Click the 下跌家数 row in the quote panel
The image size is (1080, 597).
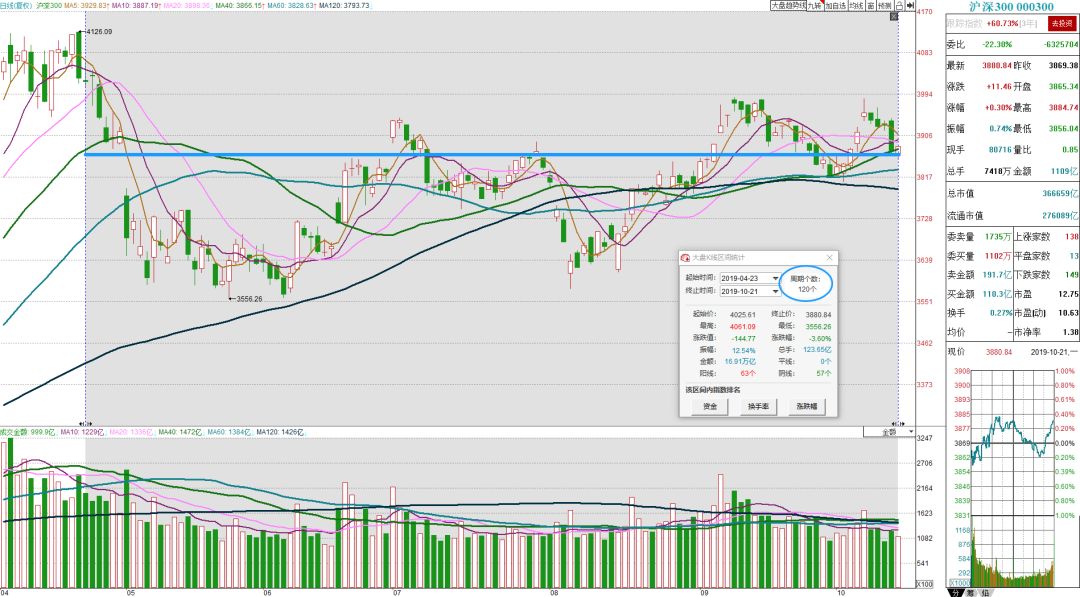point(1046,275)
